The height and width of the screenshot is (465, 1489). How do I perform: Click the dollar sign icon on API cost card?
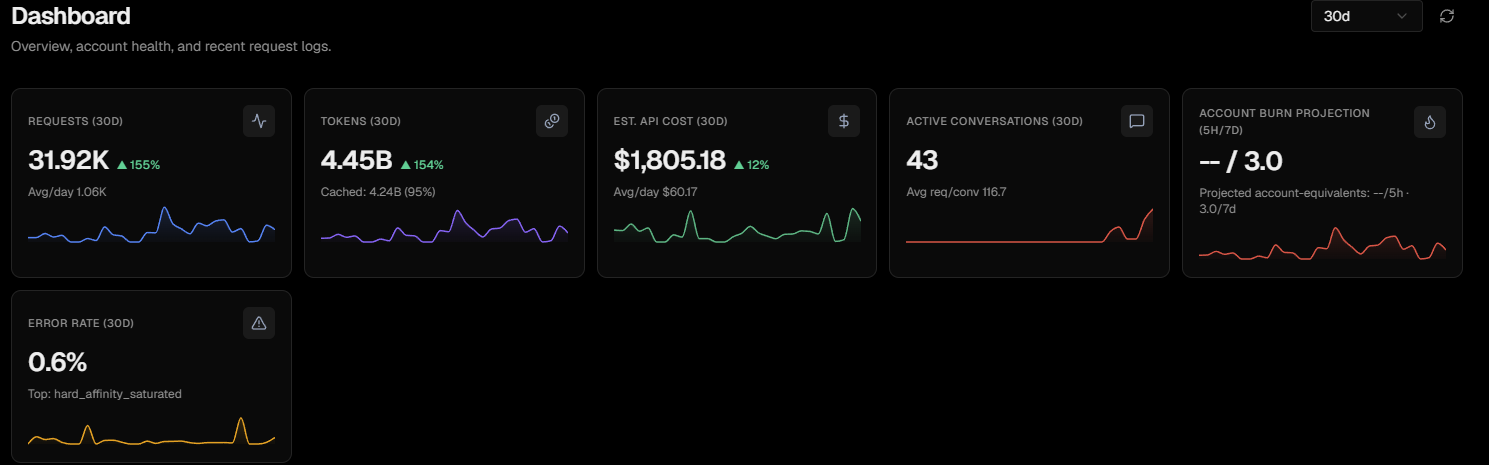(x=844, y=121)
